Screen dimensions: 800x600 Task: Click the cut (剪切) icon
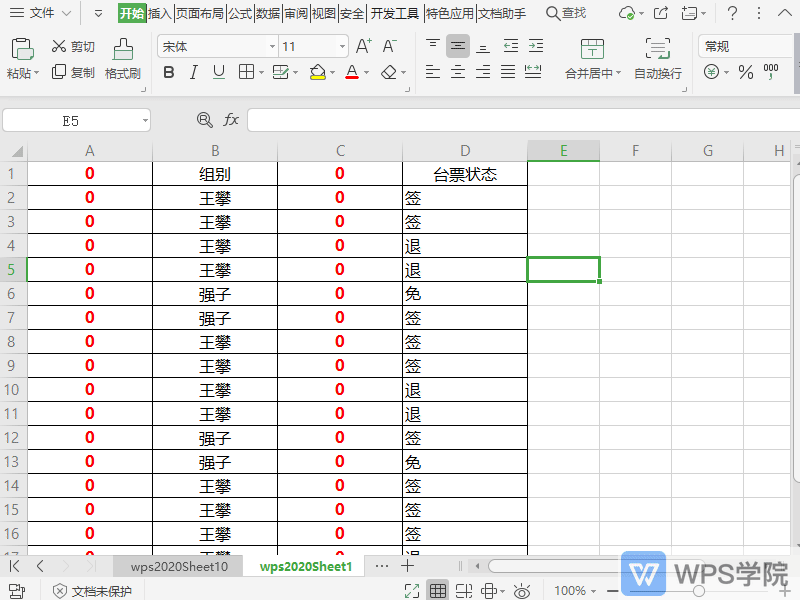62,46
